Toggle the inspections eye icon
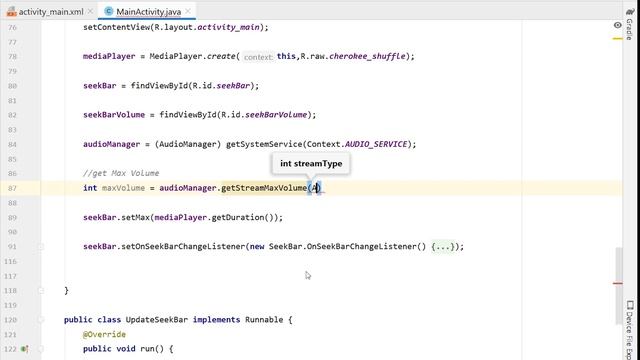The width and height of the screenshot is (640, 360). 618,25
